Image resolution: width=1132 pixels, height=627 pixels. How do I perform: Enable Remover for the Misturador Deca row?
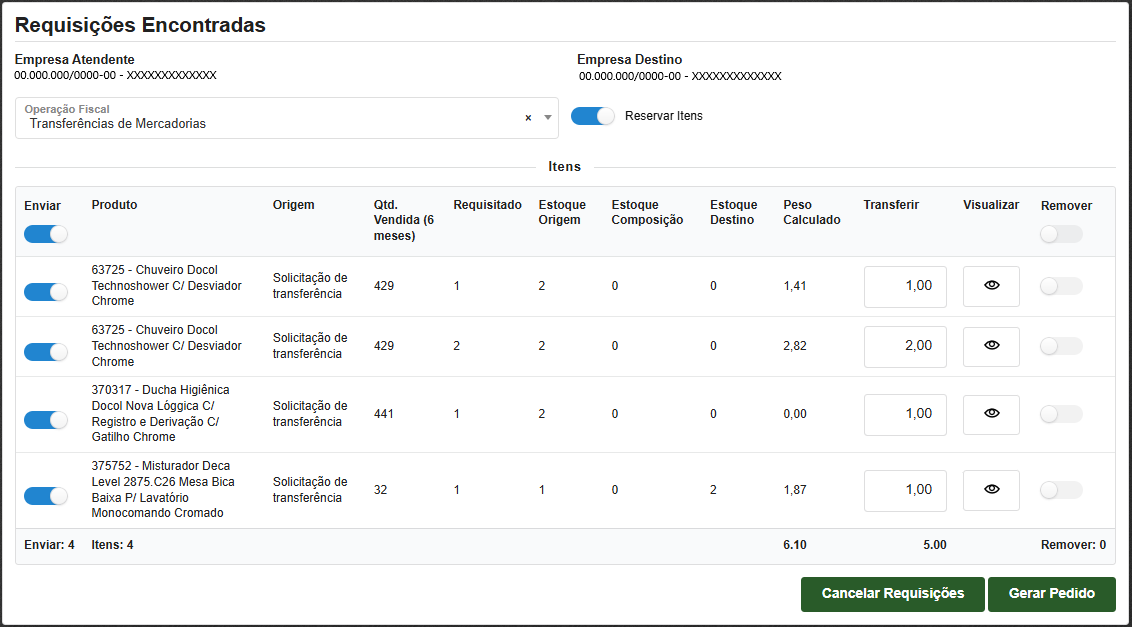pos(1061,490)
